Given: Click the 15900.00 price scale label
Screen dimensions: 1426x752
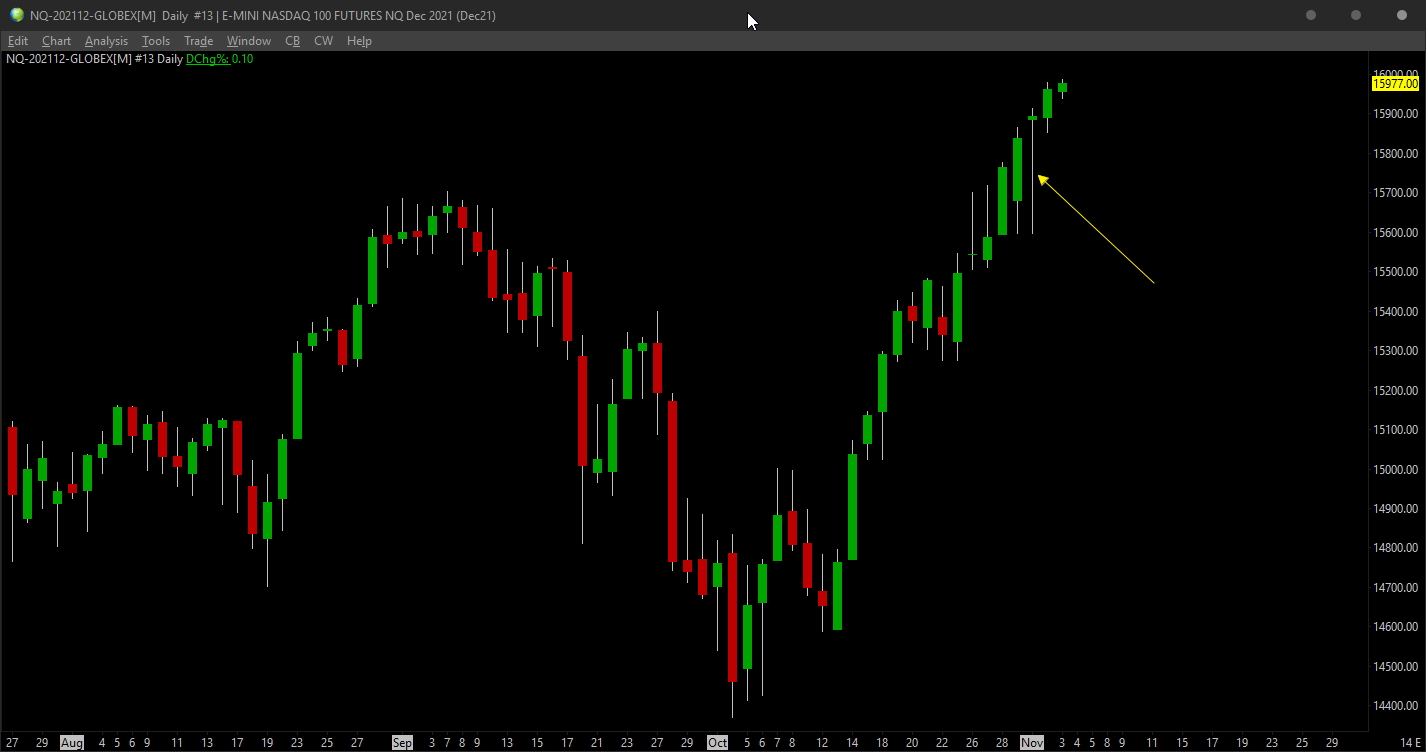Looking at the screenshot, I should click(1396, 114).
